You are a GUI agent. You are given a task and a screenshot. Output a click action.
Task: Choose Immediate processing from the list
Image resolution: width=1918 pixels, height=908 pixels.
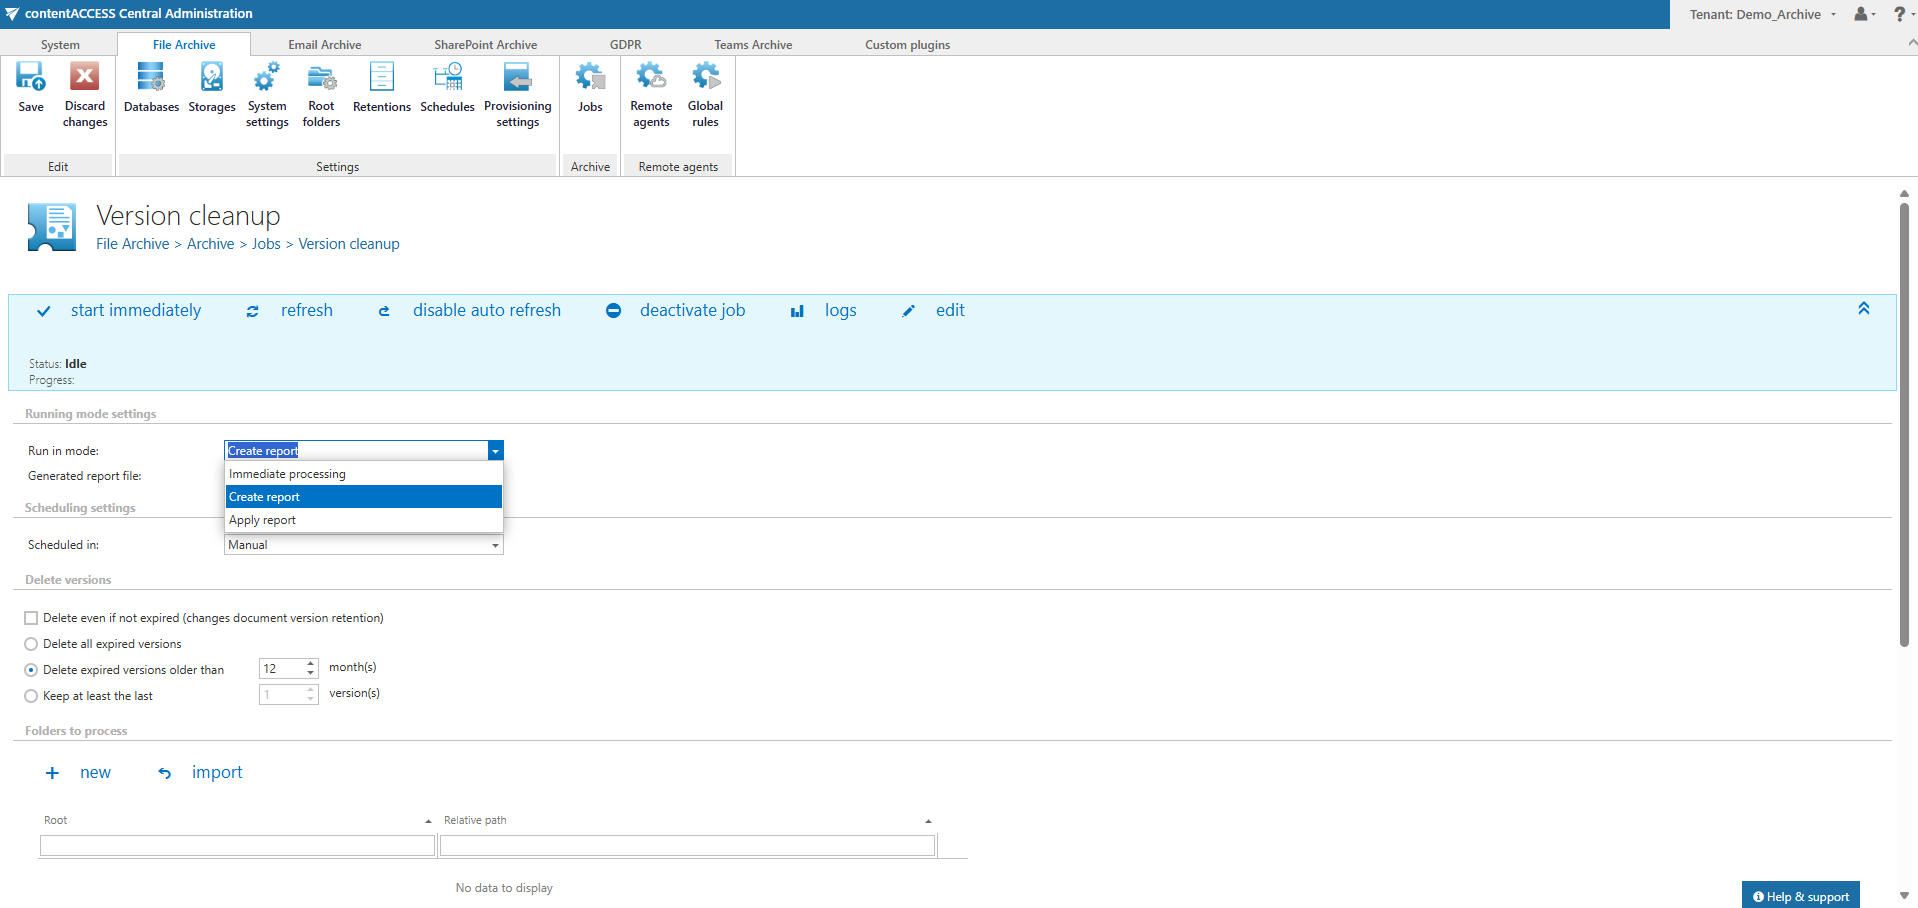pos(364,474)
